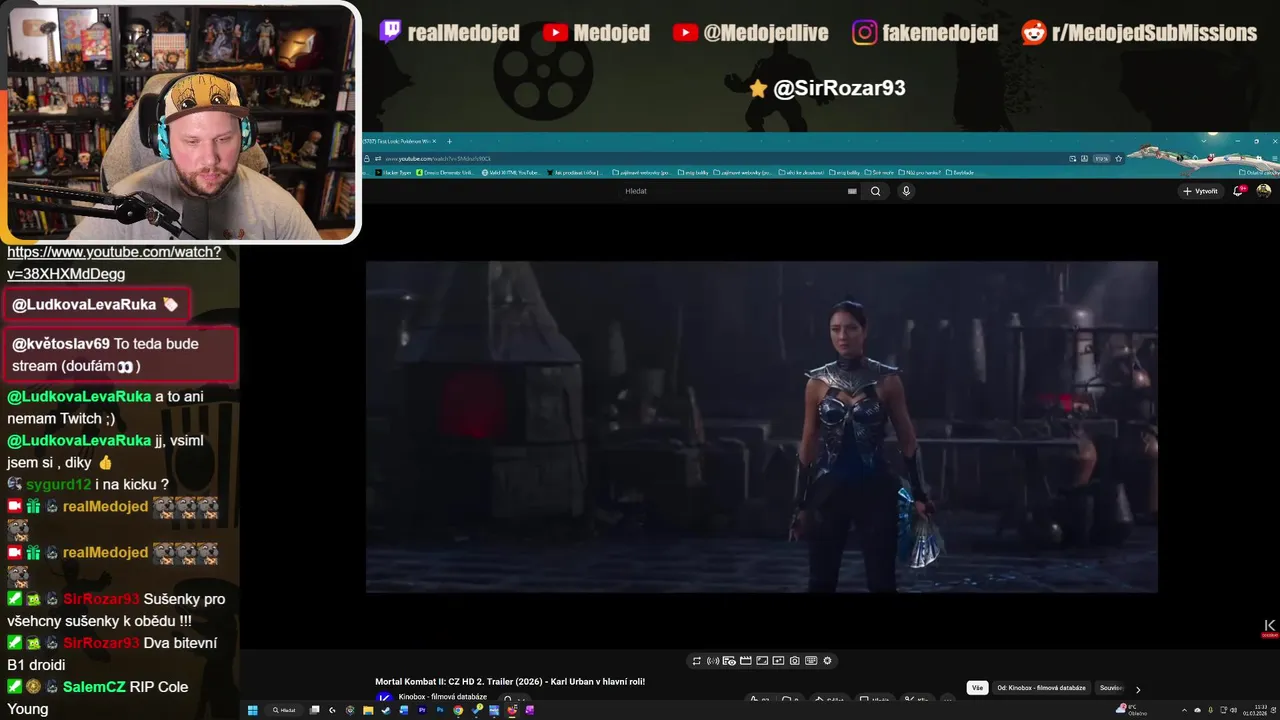Viewport: 1280px width, 720px height.
Task: Click the Kinobox channel avatar
Action: (x=384, y=698)
